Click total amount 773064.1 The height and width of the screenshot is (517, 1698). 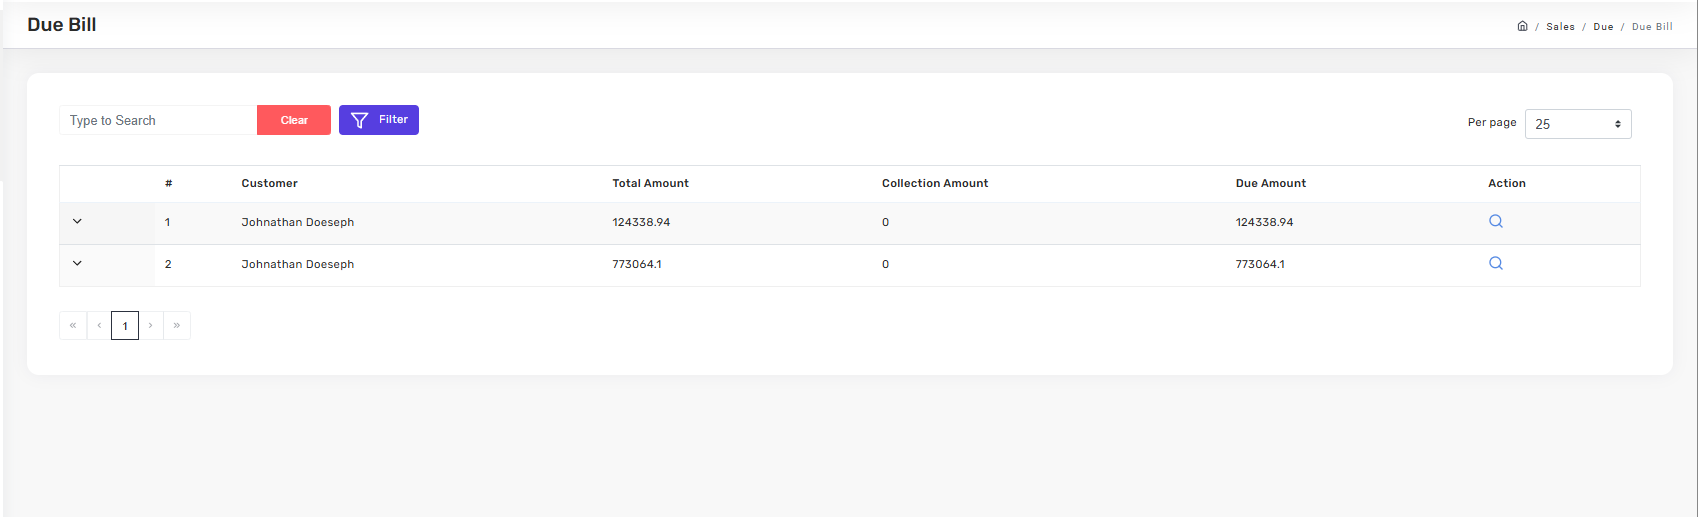coord(637,264)
